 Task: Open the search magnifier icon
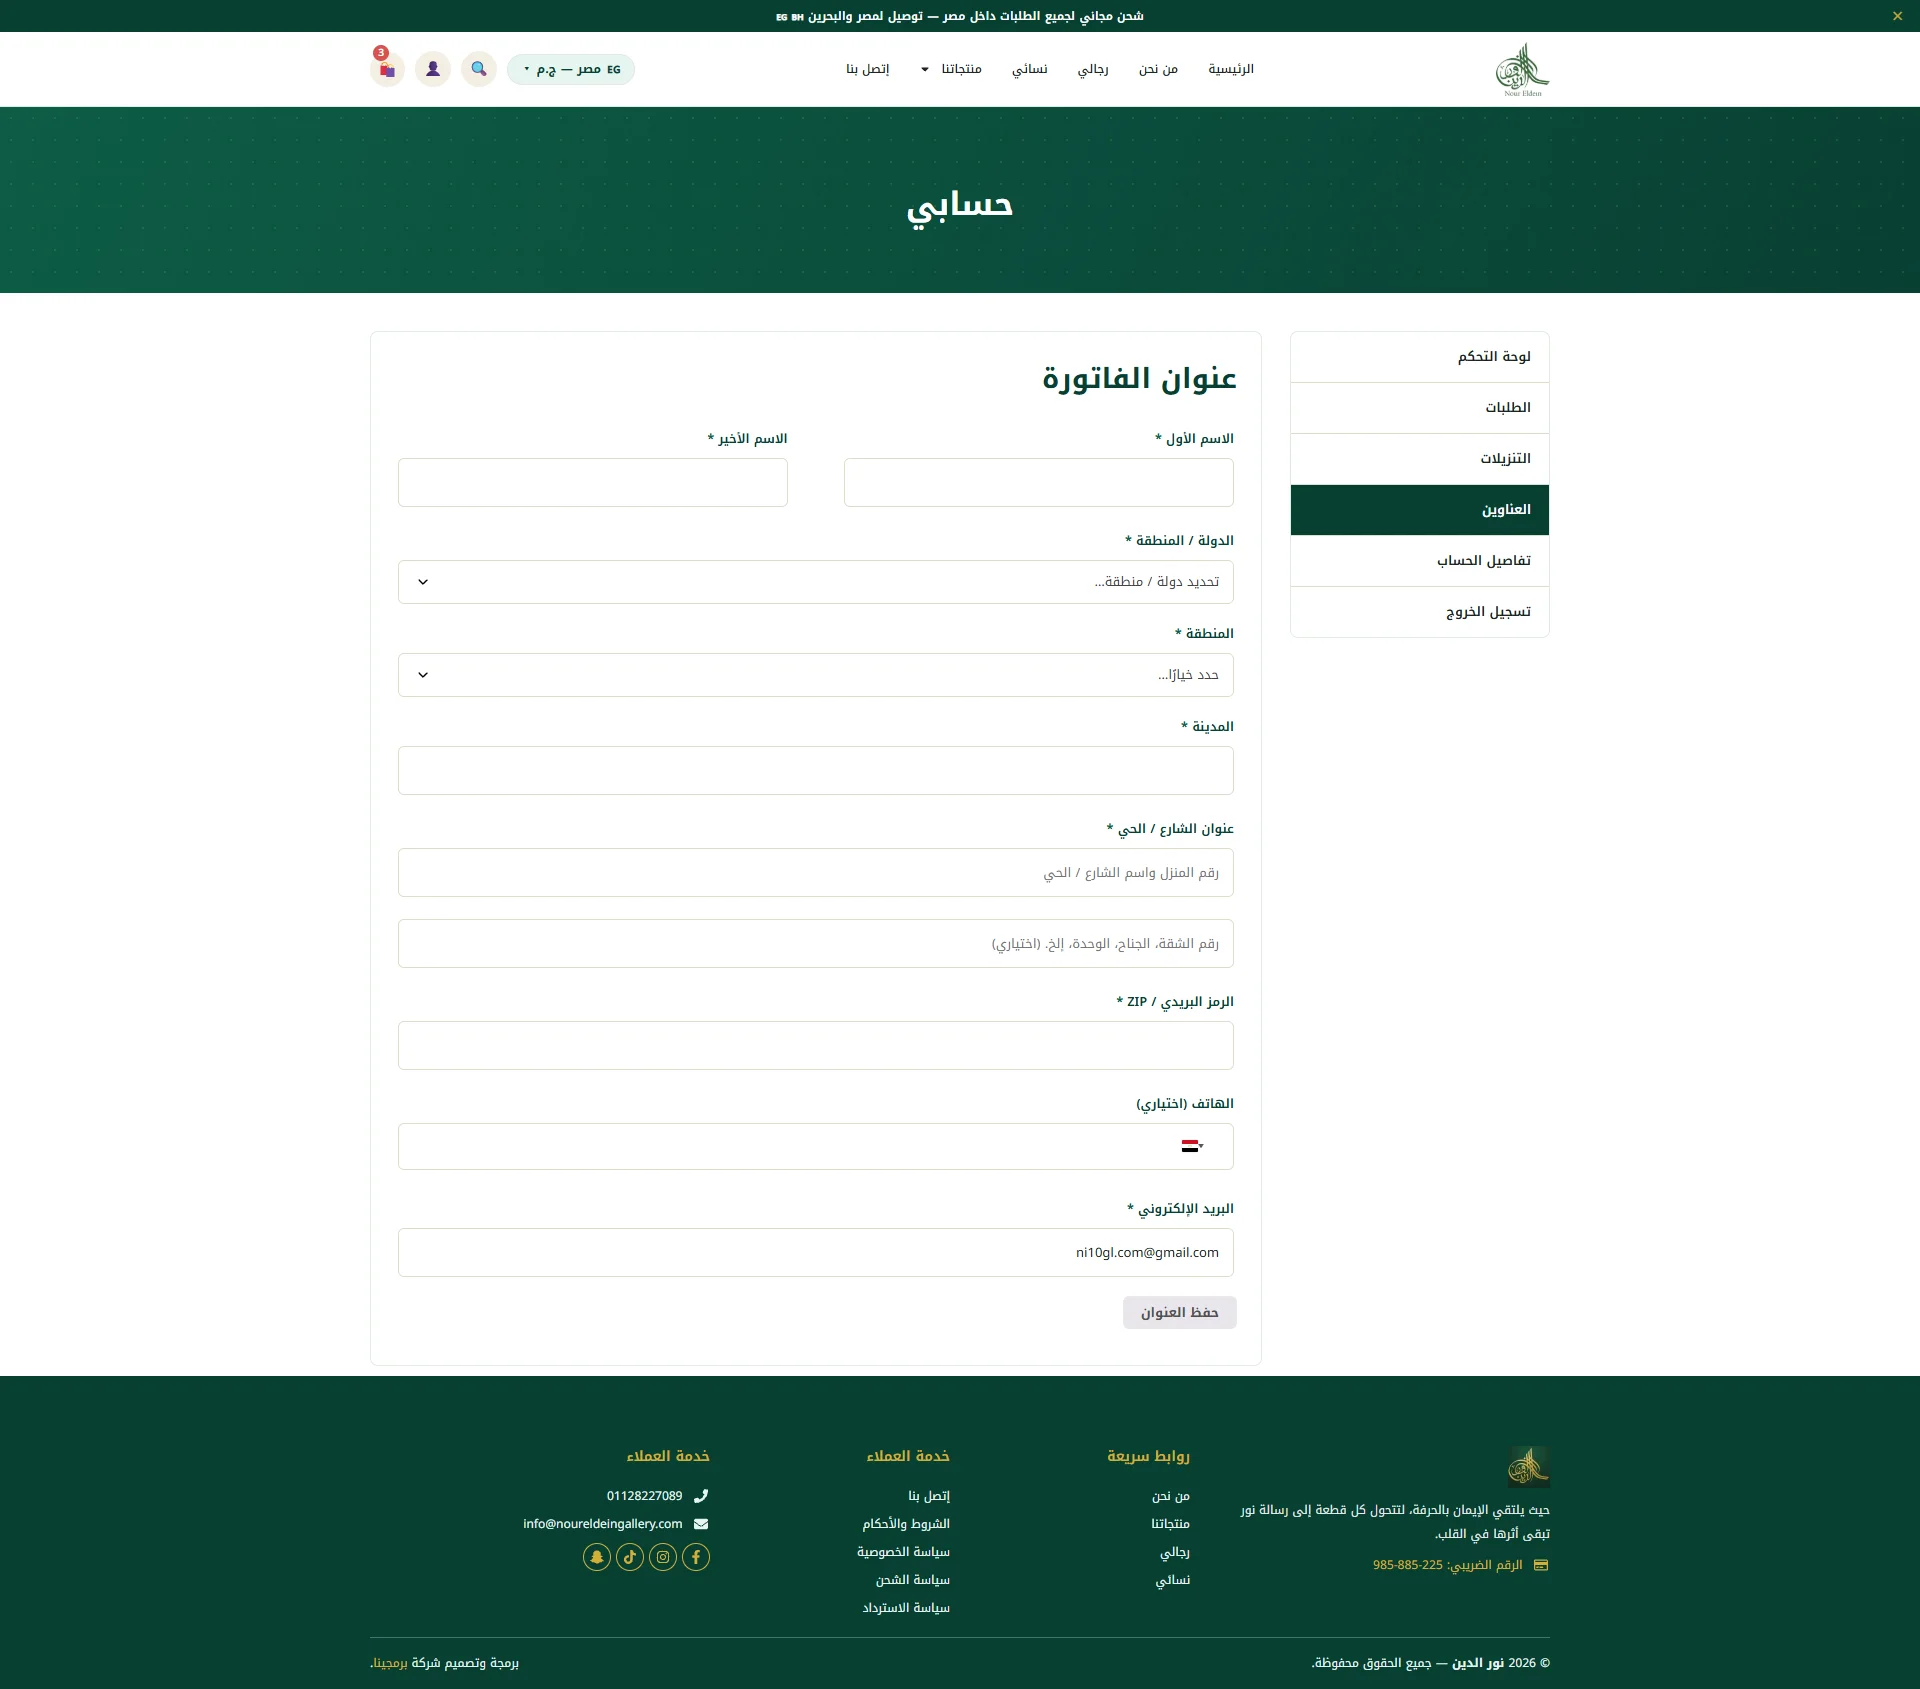point(479,69)
